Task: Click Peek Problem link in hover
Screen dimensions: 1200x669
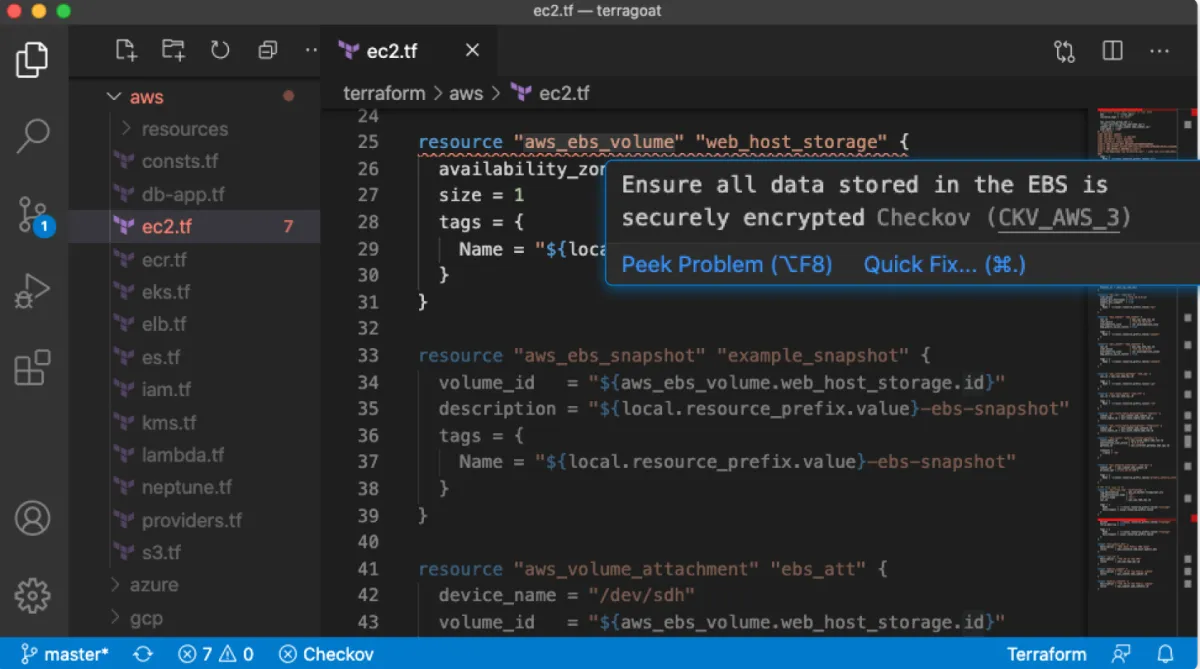Action: 727,264
